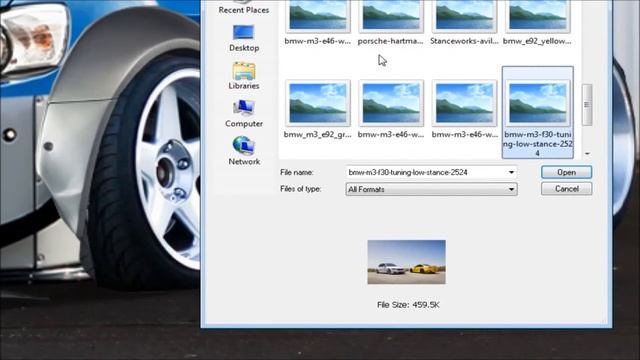This screenshot has height=360, width=640.
Task: Select bmw_e92_yellow... image file
Action: point(537,22)
